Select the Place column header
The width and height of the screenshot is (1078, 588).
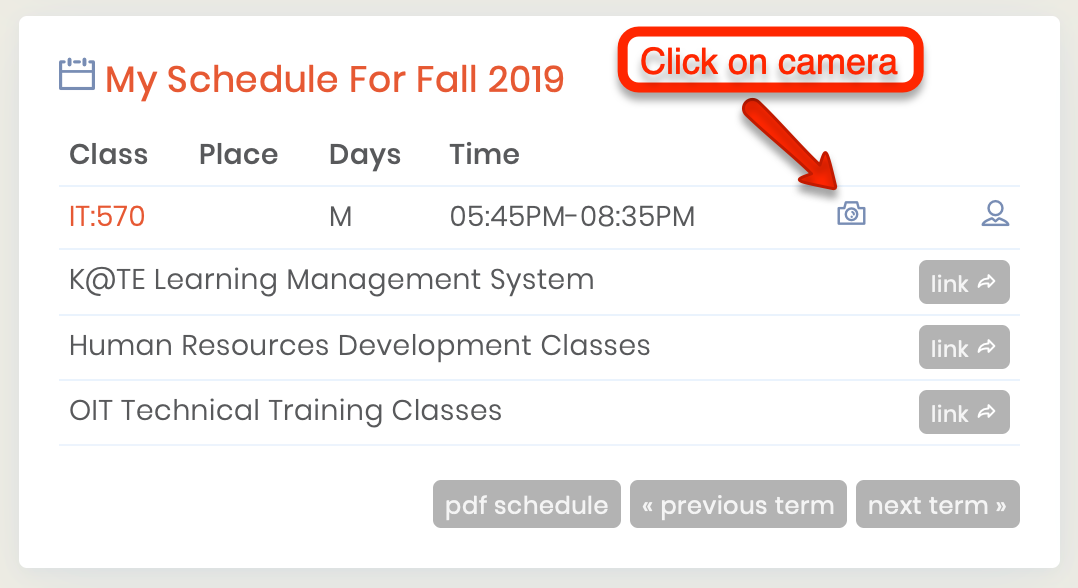click(238, 155)
